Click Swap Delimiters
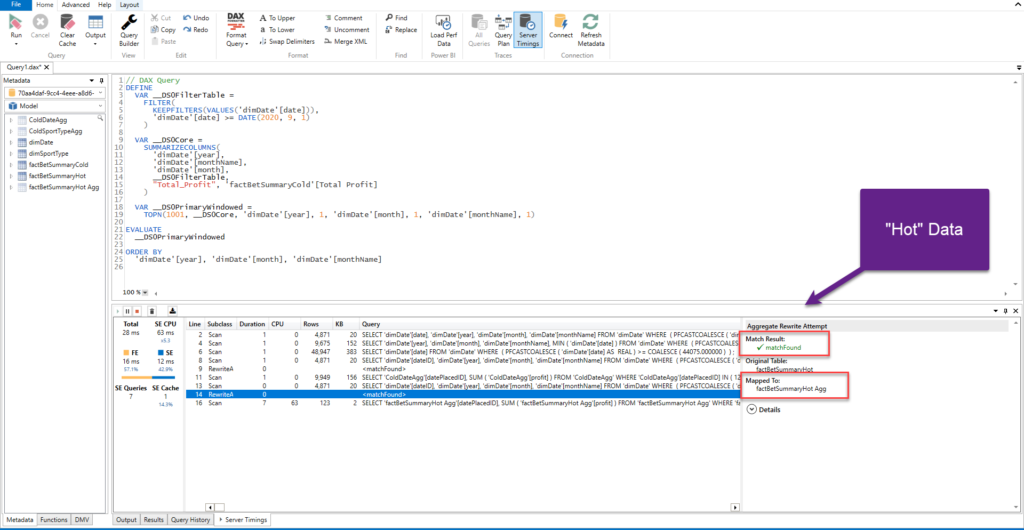The height and width of the screenshot is (530, 1024). [x=287, y=41]
